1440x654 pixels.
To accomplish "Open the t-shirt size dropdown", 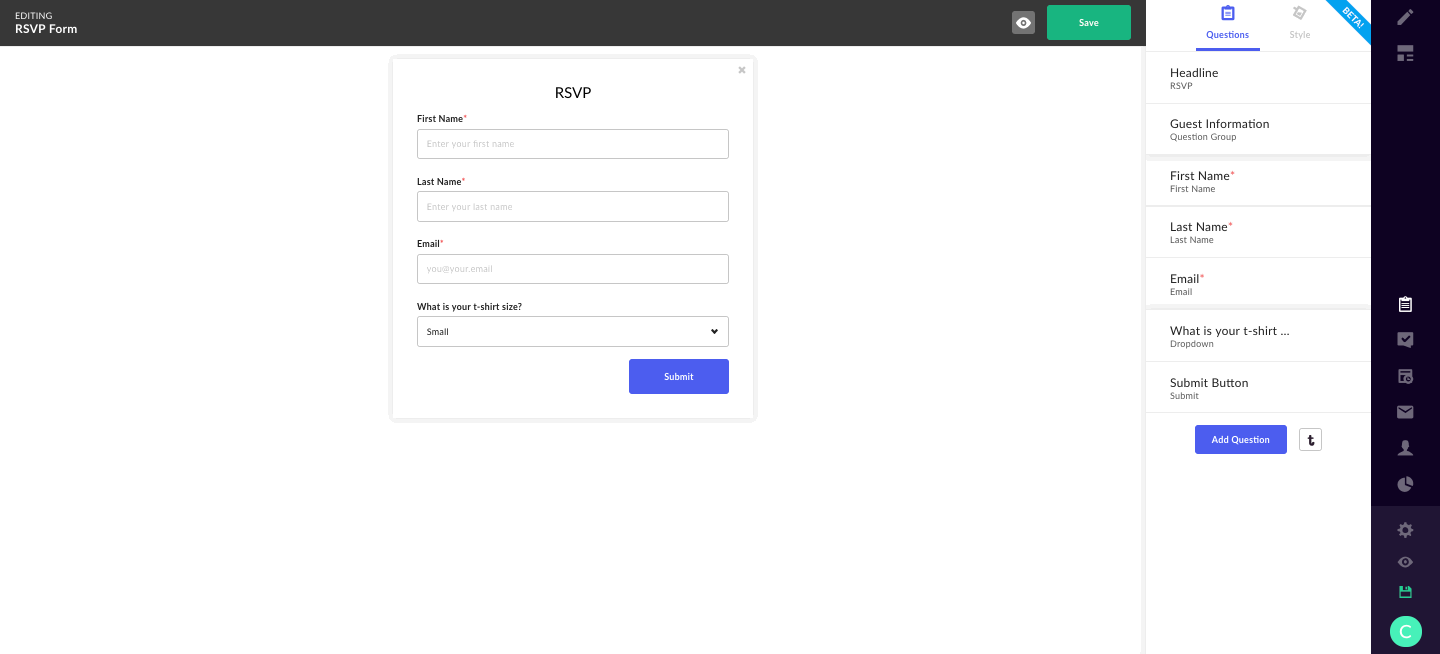I will (x=573, y=331).
